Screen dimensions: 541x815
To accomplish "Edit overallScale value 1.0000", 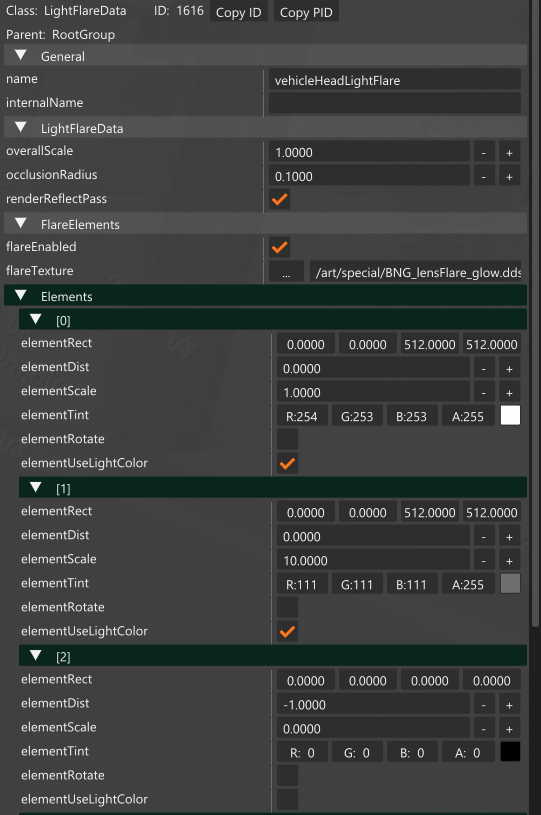I will pyautogui.click(x=369, y=152).
